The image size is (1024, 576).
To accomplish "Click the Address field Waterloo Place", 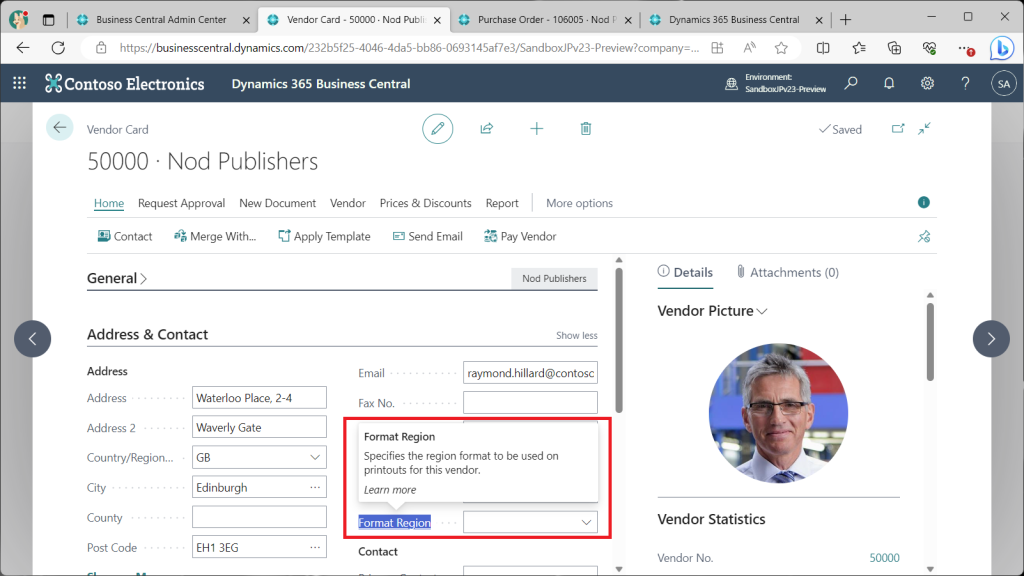I will tap(259, 398).
